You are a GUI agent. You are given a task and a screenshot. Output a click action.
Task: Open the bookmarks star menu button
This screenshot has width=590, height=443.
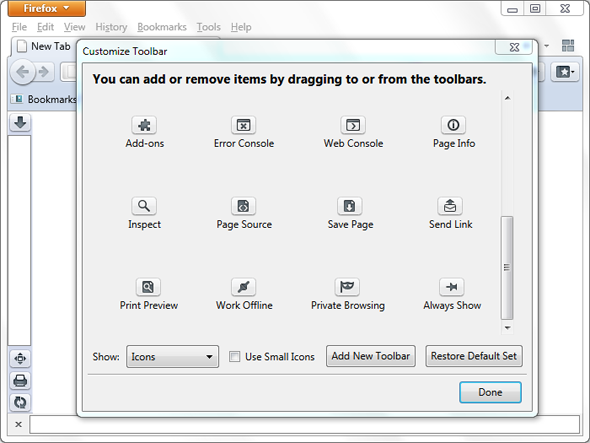[x=564, y=72]
